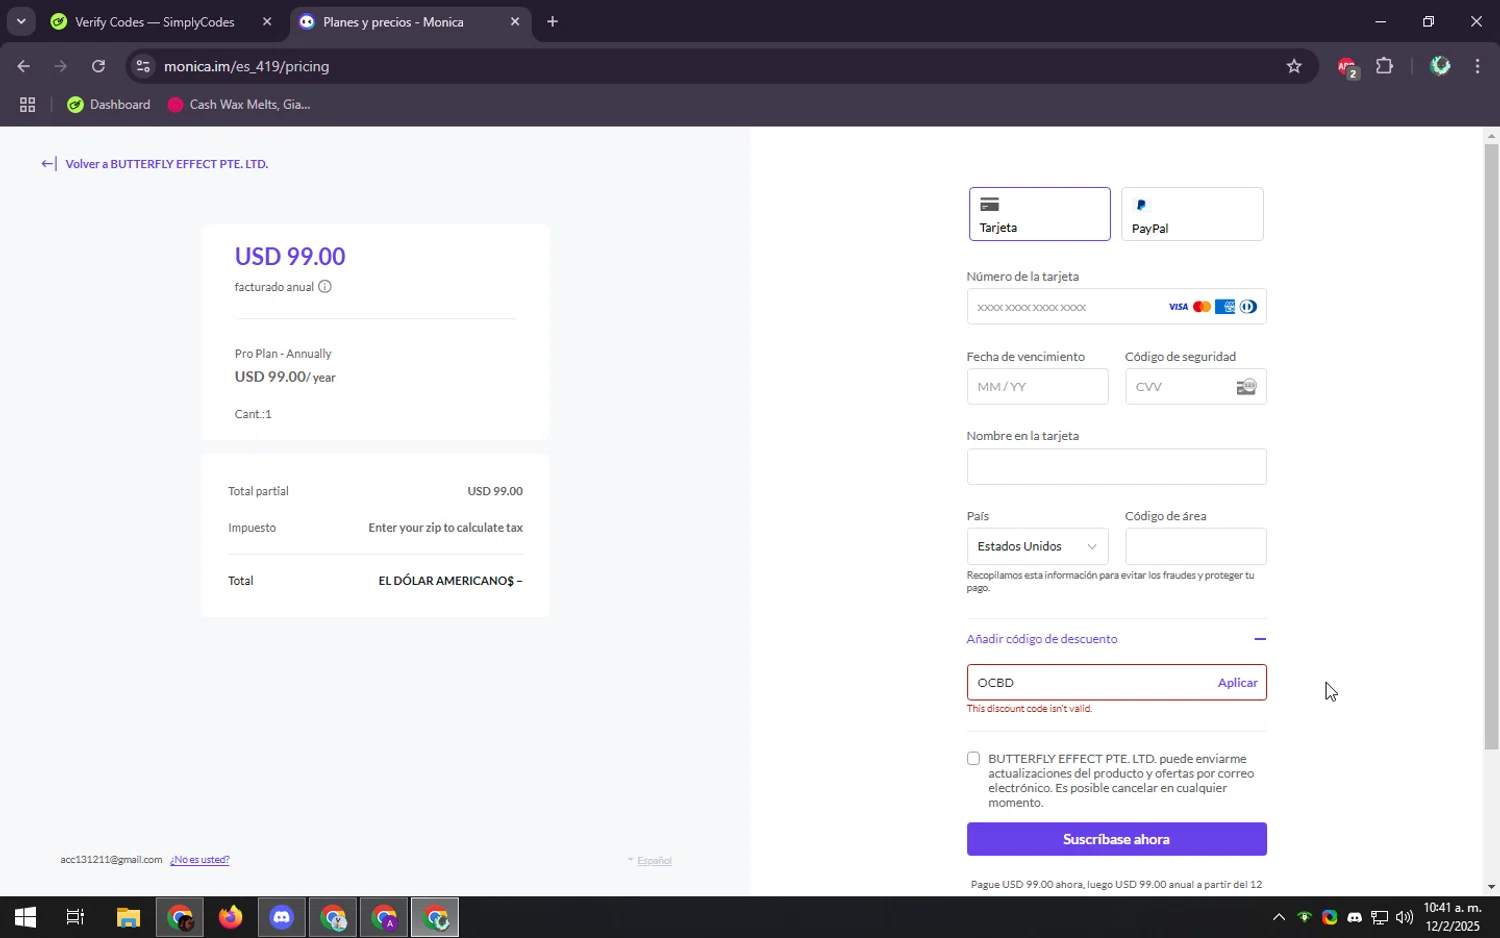
Task: Reload the Monica pricing page
Action: (x=98, y=66)
